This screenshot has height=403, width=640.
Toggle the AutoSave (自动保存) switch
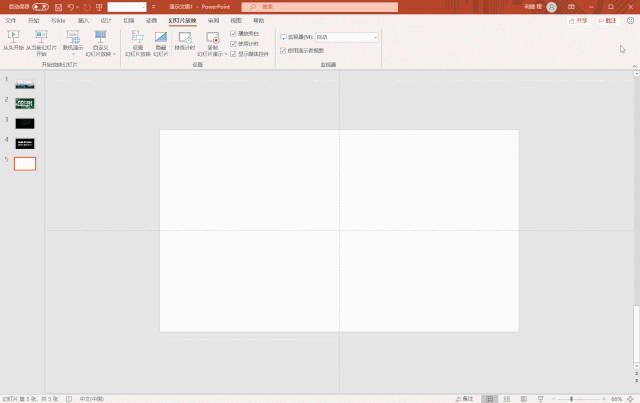[x=40, y=7]
